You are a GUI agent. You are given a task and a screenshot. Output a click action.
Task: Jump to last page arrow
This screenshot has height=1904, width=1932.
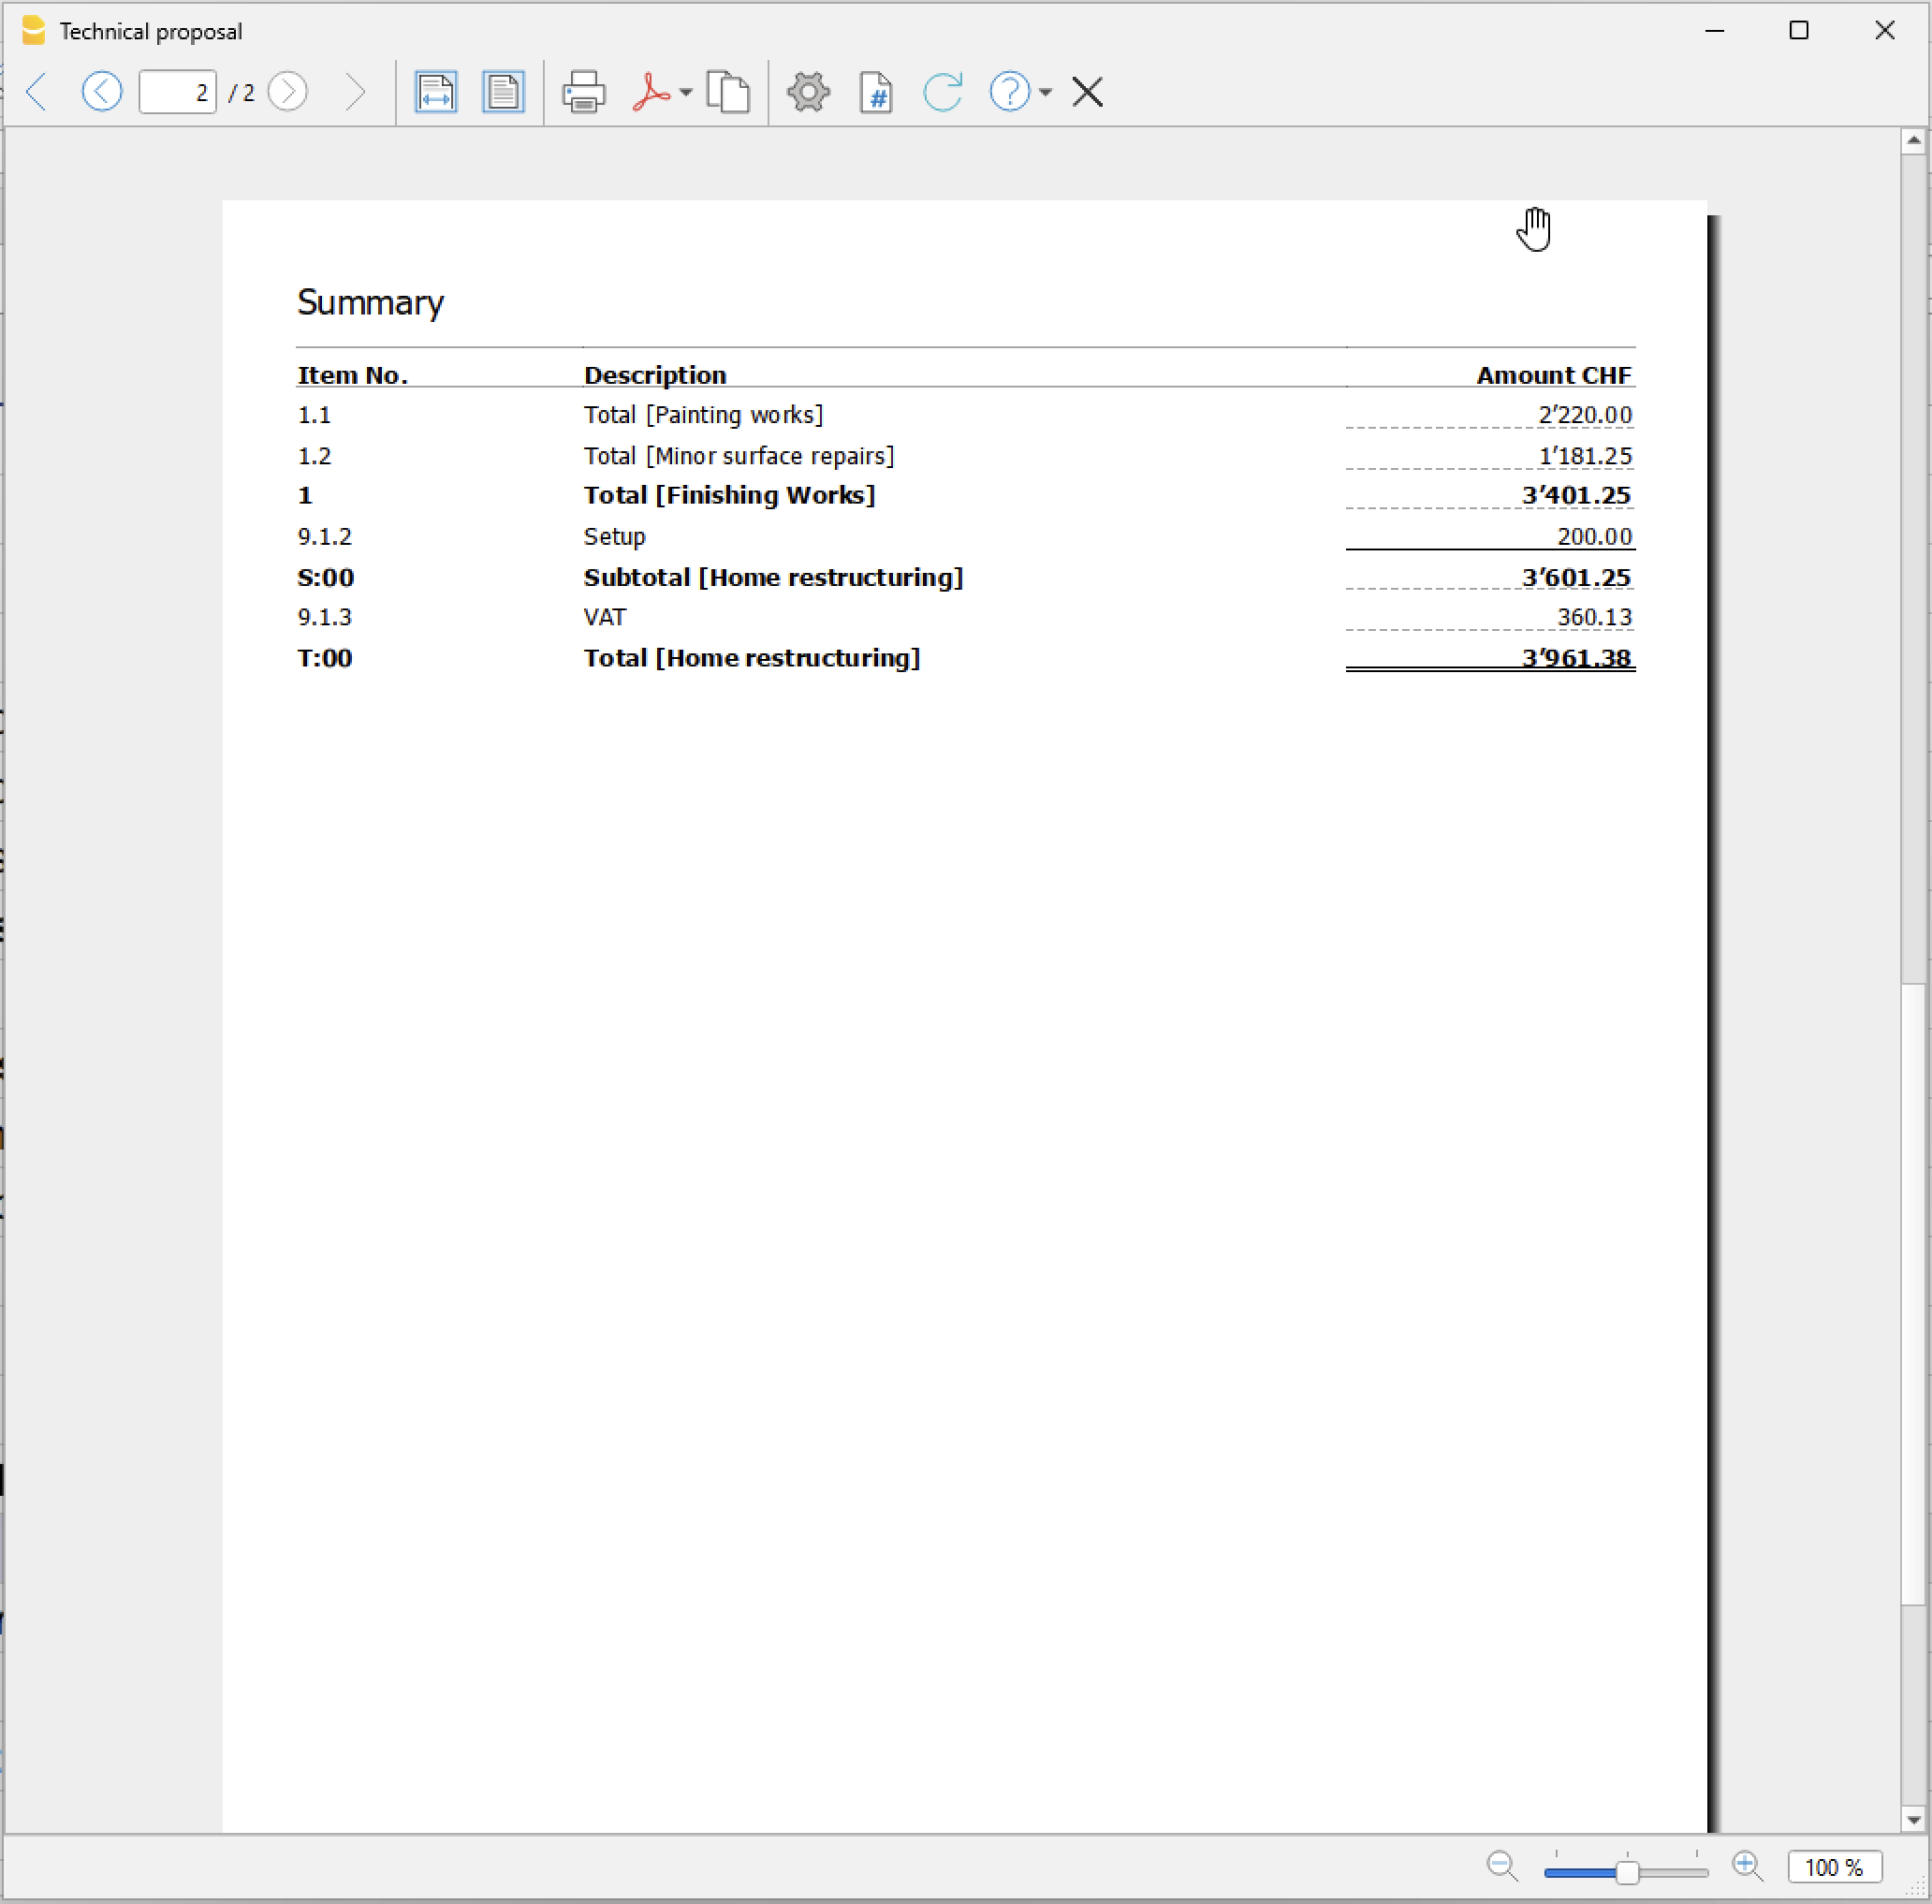(x=355, y=92)
